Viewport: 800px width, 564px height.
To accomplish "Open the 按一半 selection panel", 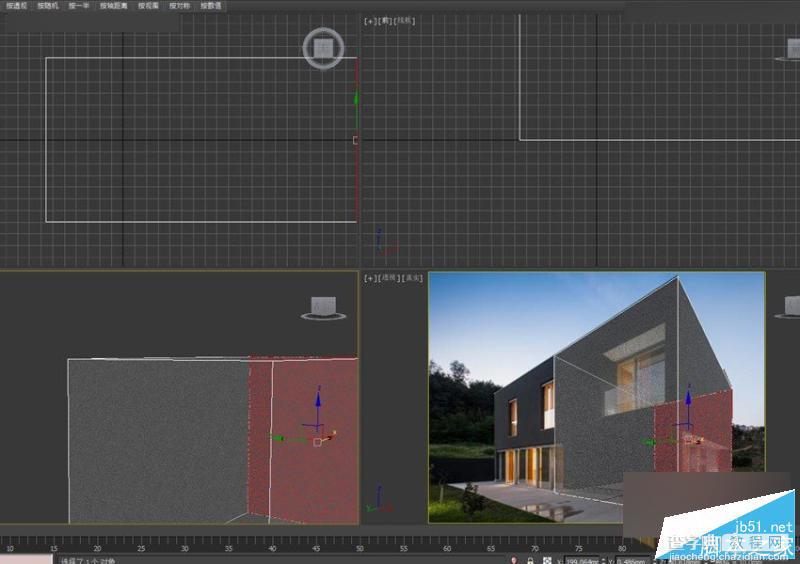I will 79,6.
